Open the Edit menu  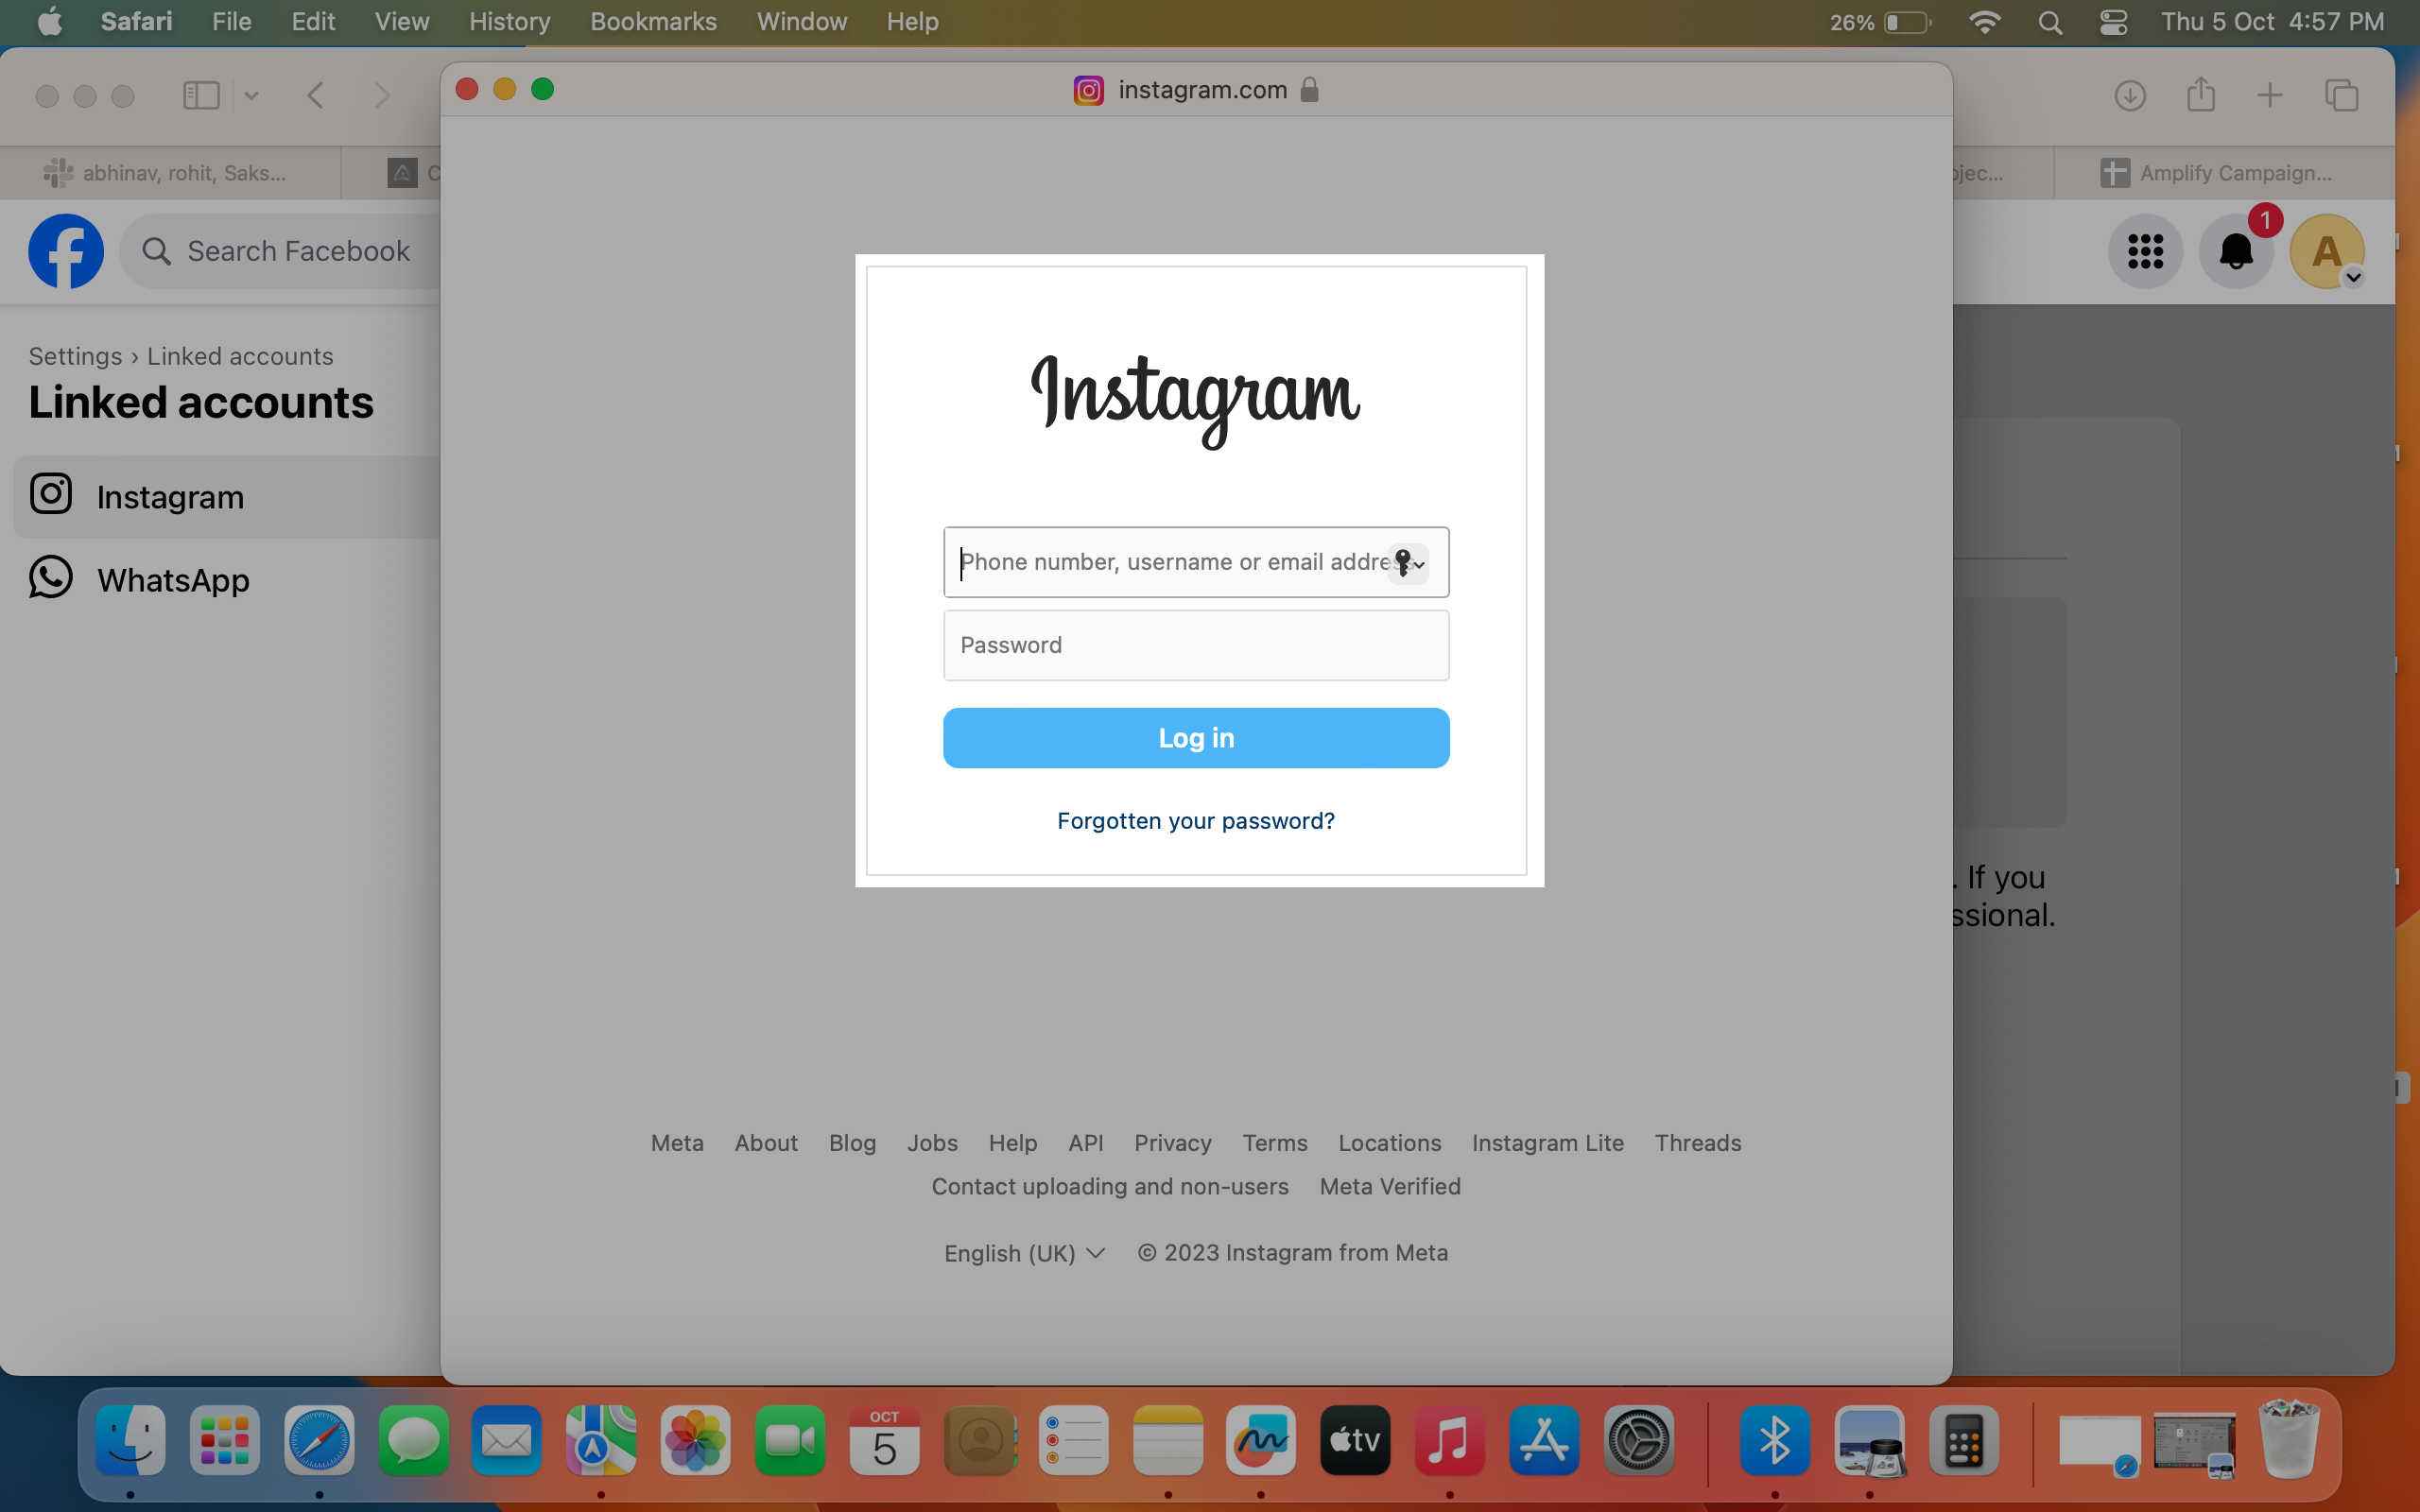[x=313, y=22]
